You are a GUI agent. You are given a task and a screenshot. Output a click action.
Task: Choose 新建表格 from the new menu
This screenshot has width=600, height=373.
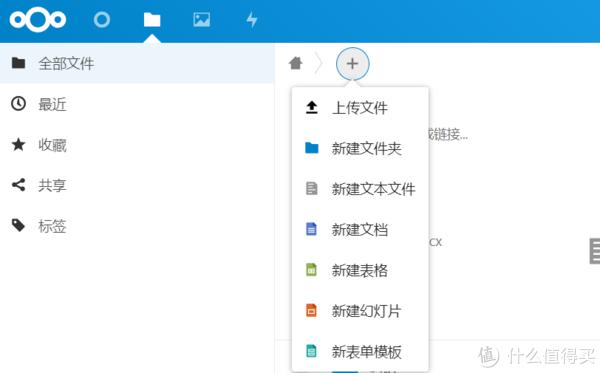coord(360,270)
